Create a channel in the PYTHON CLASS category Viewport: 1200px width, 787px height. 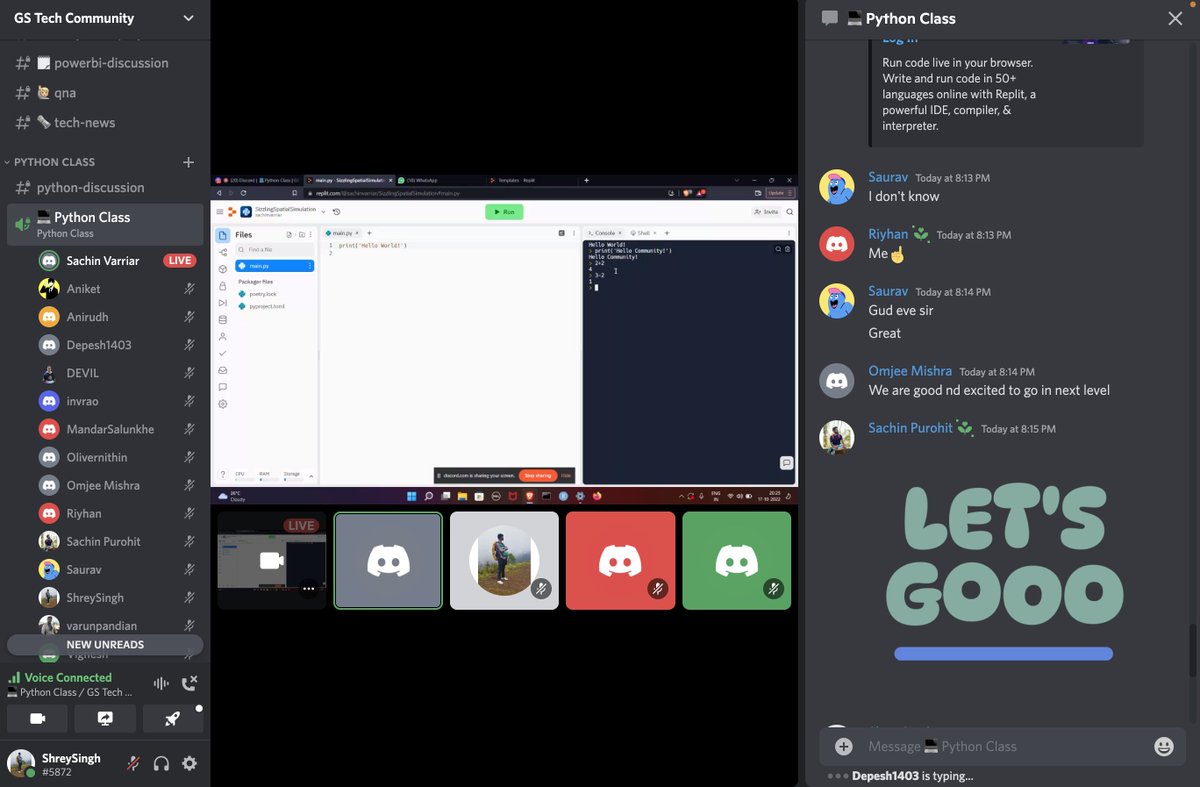tap(188, 162)
